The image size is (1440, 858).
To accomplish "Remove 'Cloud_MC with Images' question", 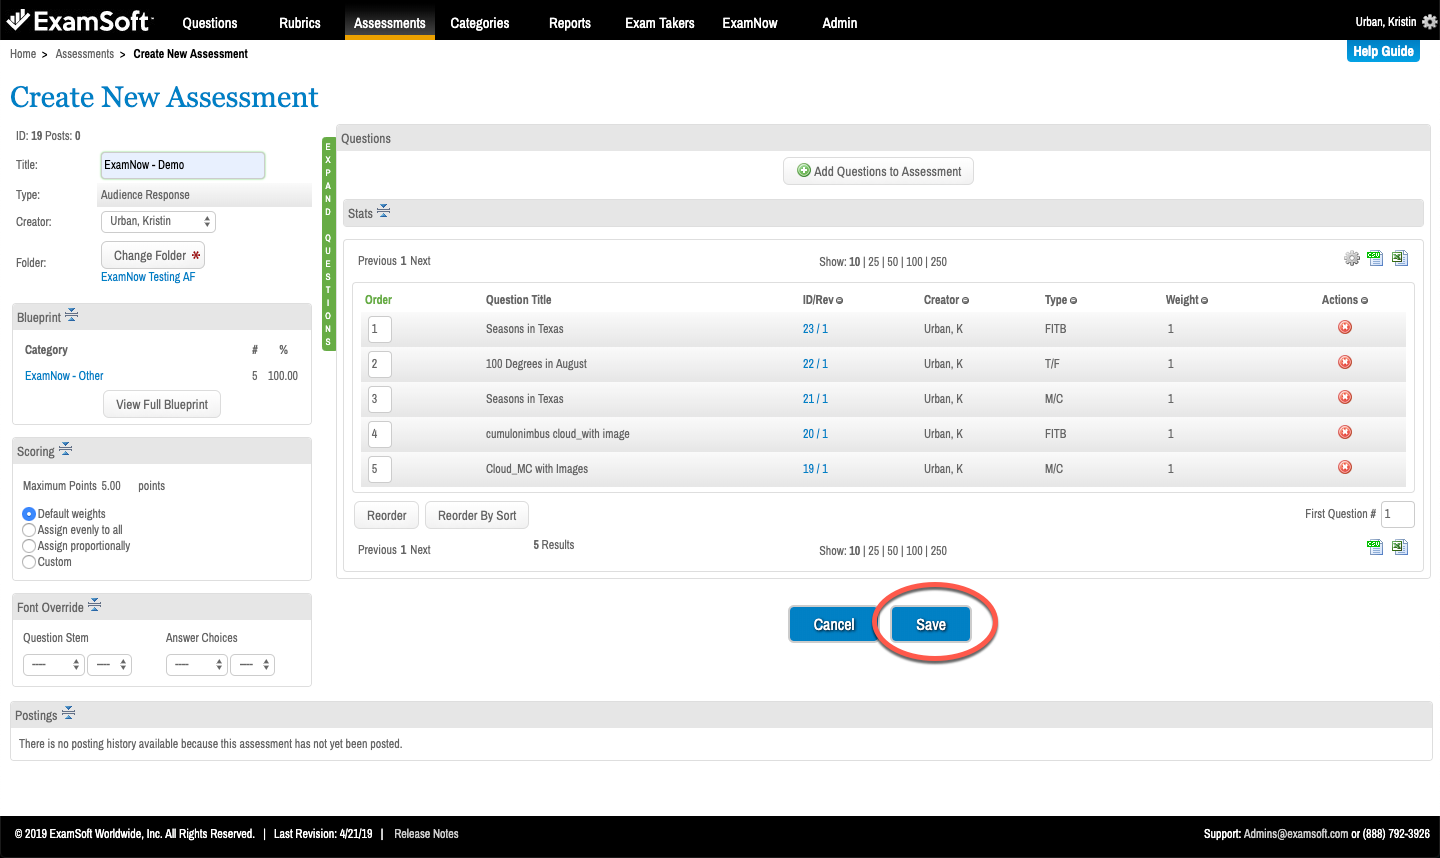I will 1345,467.
